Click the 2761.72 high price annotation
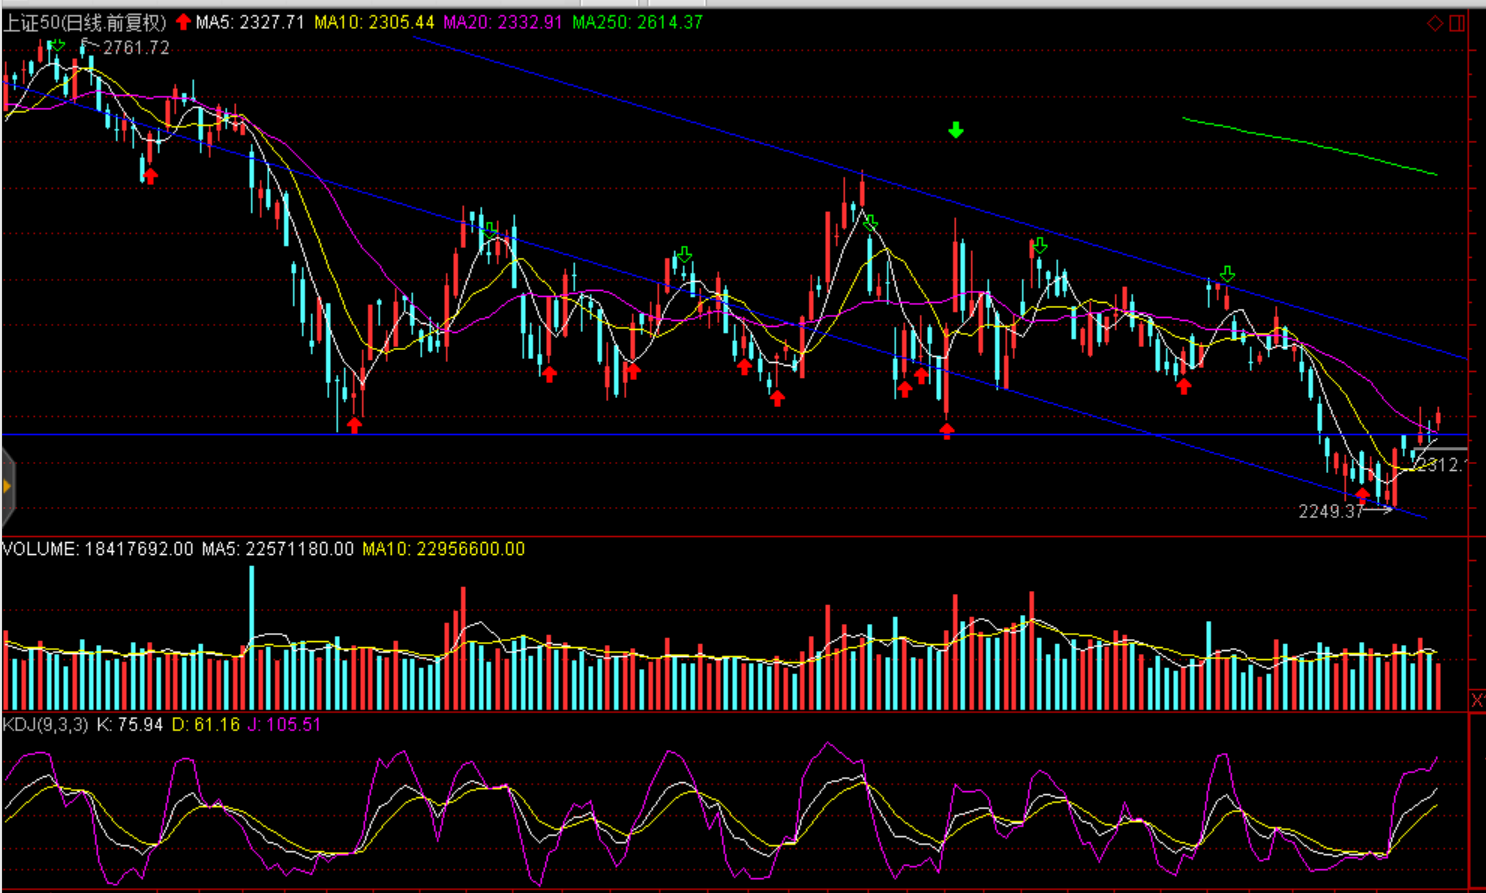Screen dimensions: 1486x893 click(x=136, y=48)
